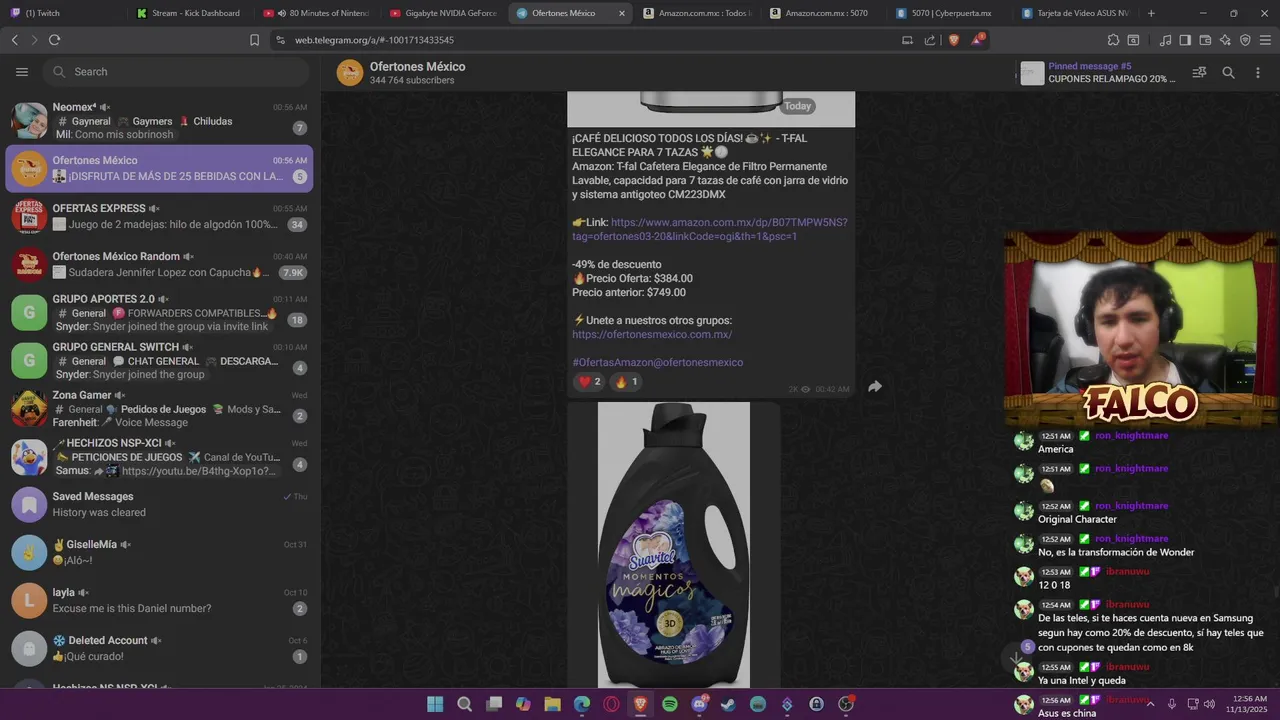
Task: Open the Brave VPN shield icon
Action: coord(1245,40)
